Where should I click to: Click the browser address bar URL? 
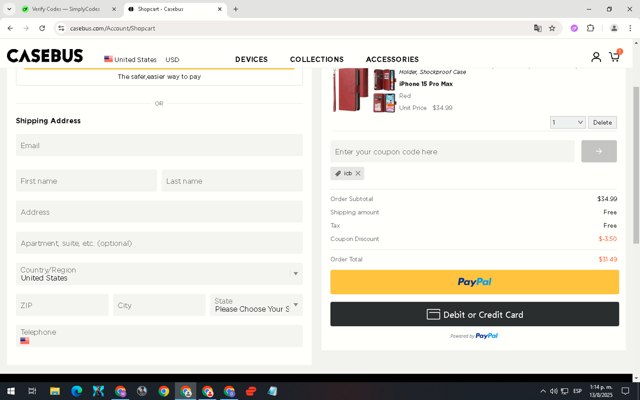coord(112,28)
